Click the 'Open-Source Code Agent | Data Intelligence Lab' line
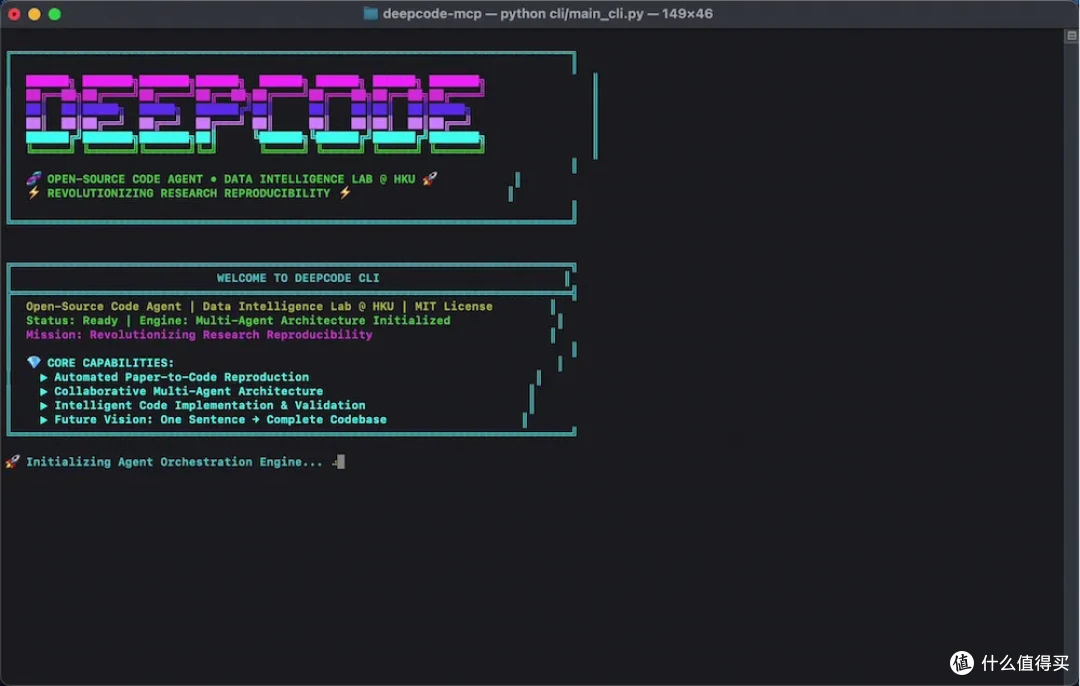This screenshot has width=1080, height=686. 259,306
